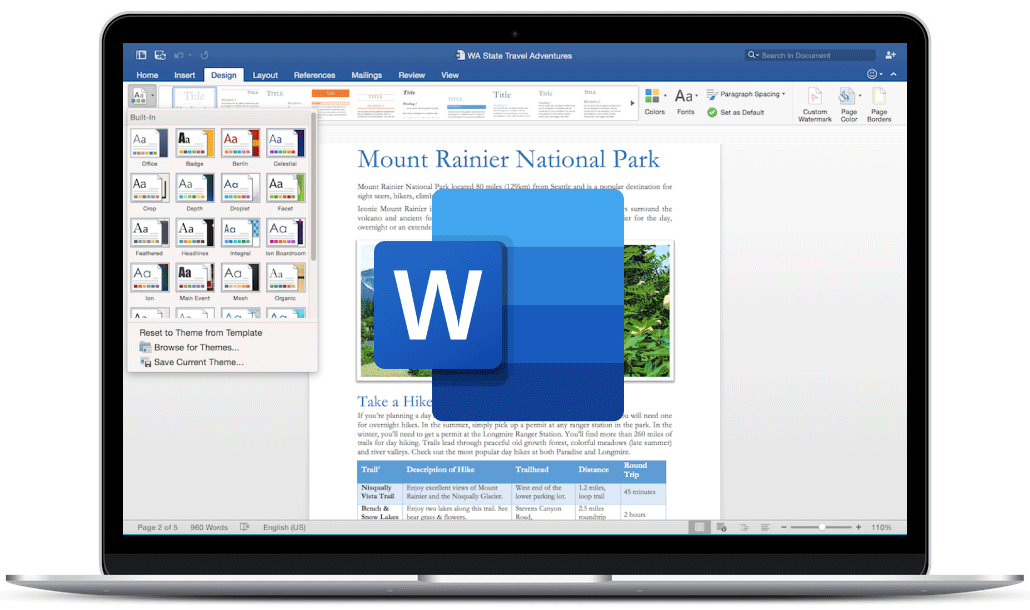The width and height of the screenshot is (1030, 610).
Task: Select Reset to Theme from Template
Action: point(200,333)
